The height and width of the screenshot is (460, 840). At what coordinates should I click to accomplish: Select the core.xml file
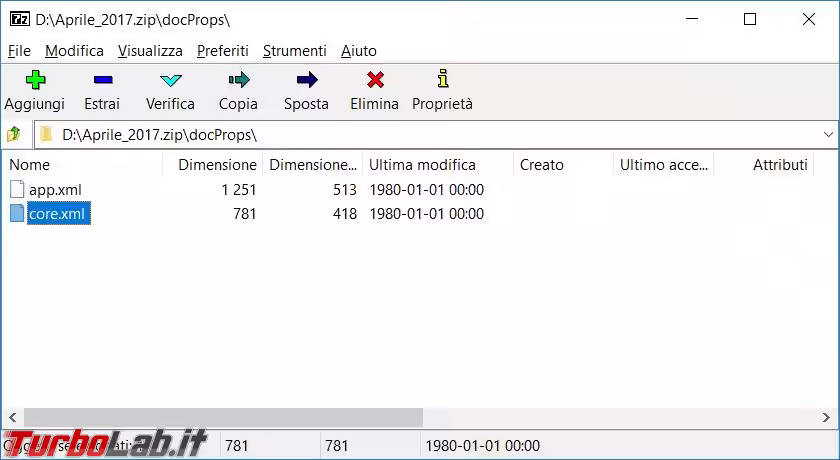(x=59, y=214)
